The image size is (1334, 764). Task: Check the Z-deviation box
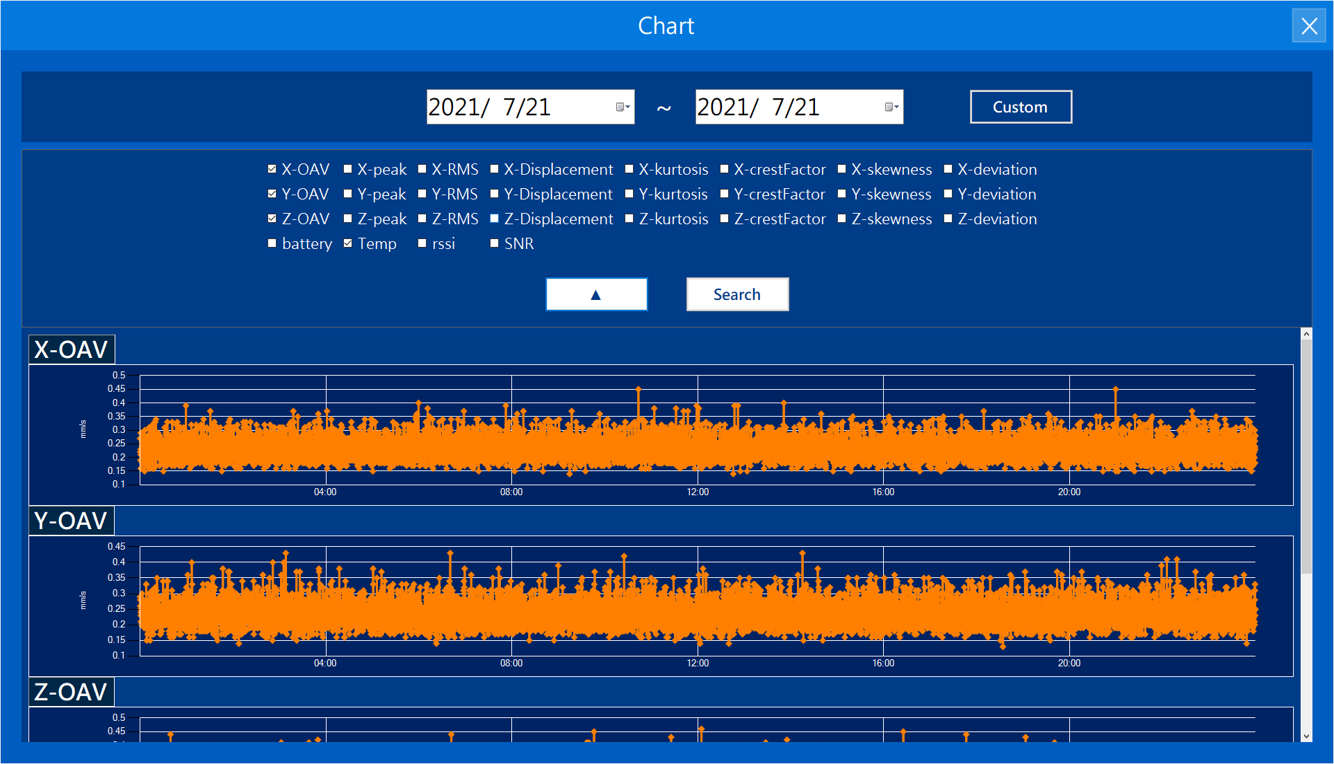pyautogui.click(x=948, y=219)
